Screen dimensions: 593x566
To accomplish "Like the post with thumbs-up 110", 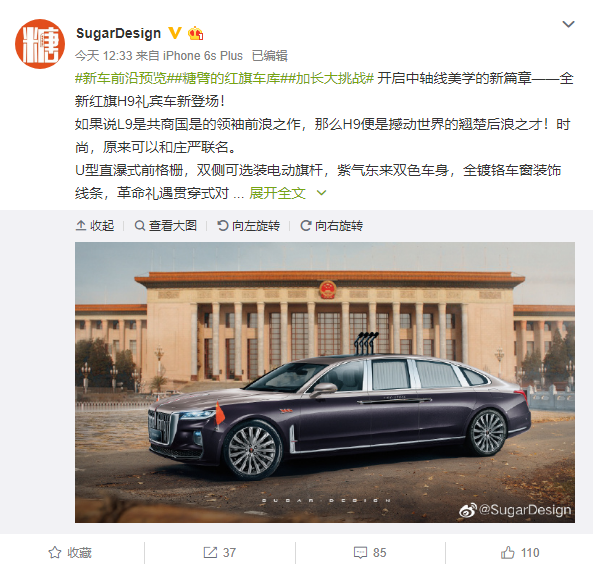I will 520,552.
